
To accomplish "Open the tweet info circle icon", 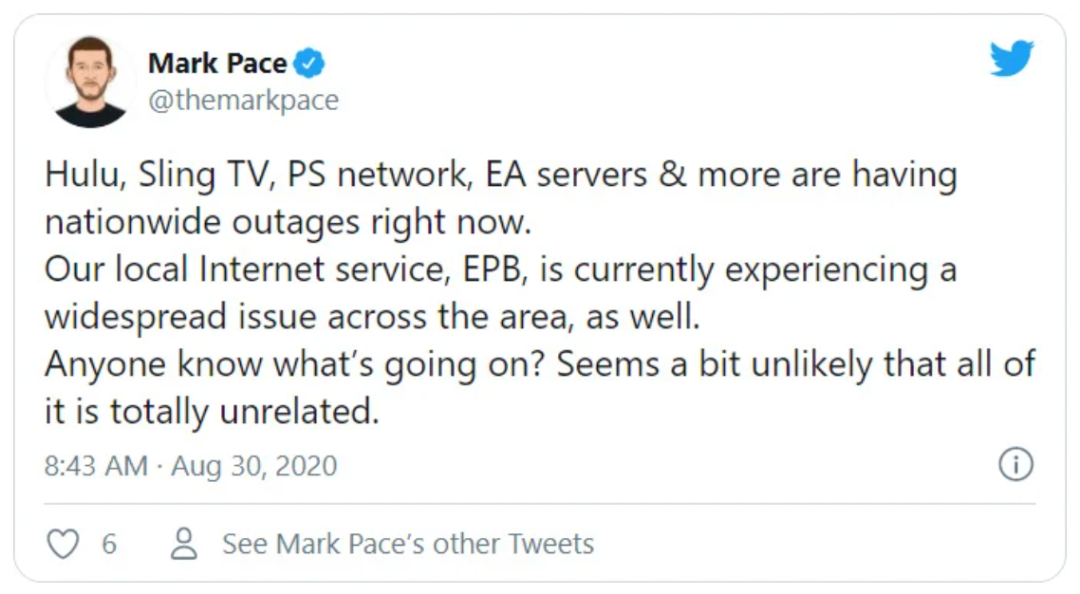I will pos(1015,465).
